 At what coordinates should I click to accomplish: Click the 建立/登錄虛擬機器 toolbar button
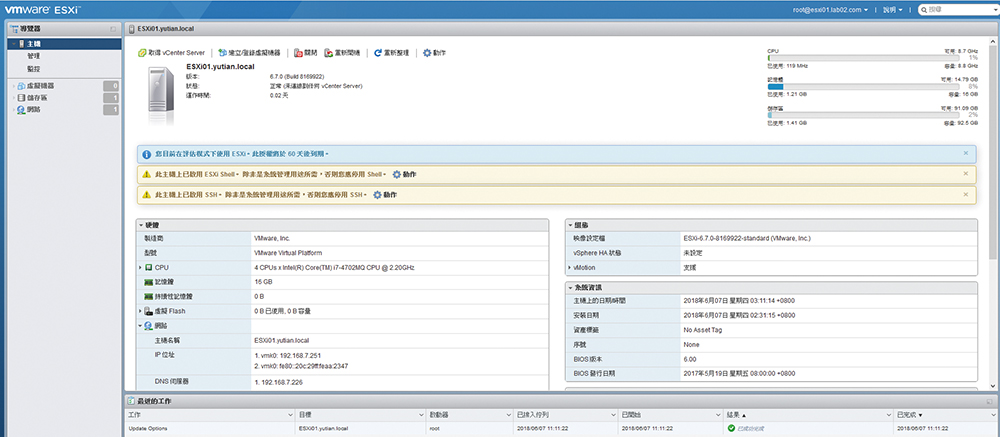[249, 52]
